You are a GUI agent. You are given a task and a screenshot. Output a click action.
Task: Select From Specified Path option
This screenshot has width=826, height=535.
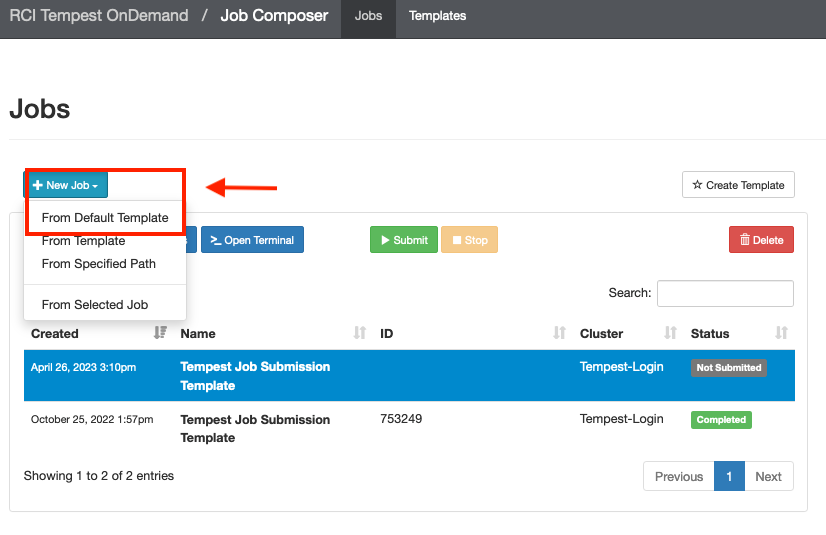(99, 264)
